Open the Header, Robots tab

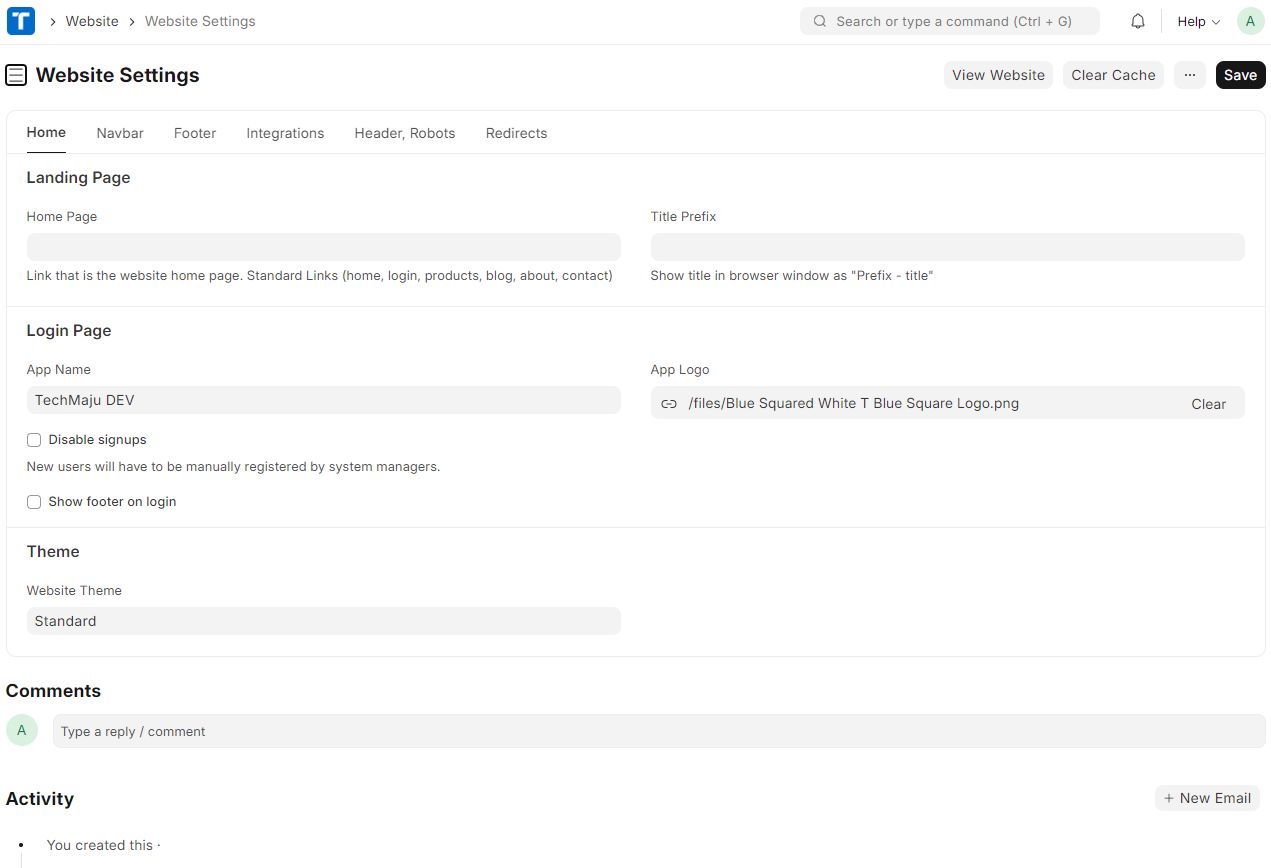point(404,133)
